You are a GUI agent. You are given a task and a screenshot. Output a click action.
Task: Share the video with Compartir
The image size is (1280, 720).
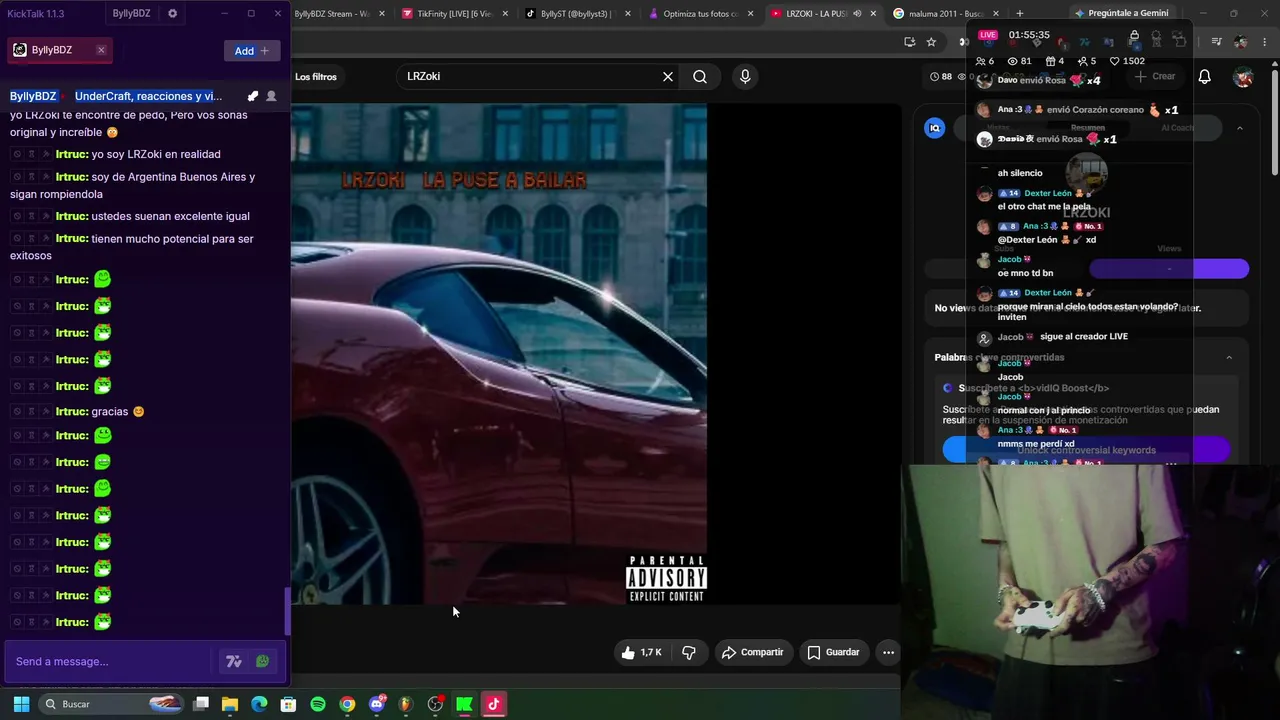tap(753, 652)
